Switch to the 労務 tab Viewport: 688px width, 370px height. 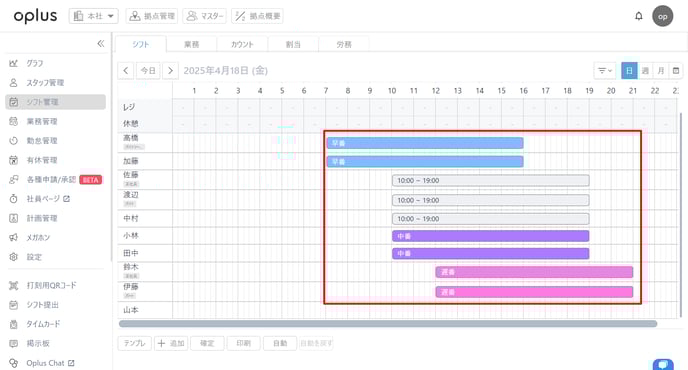(x=344, y=44)
